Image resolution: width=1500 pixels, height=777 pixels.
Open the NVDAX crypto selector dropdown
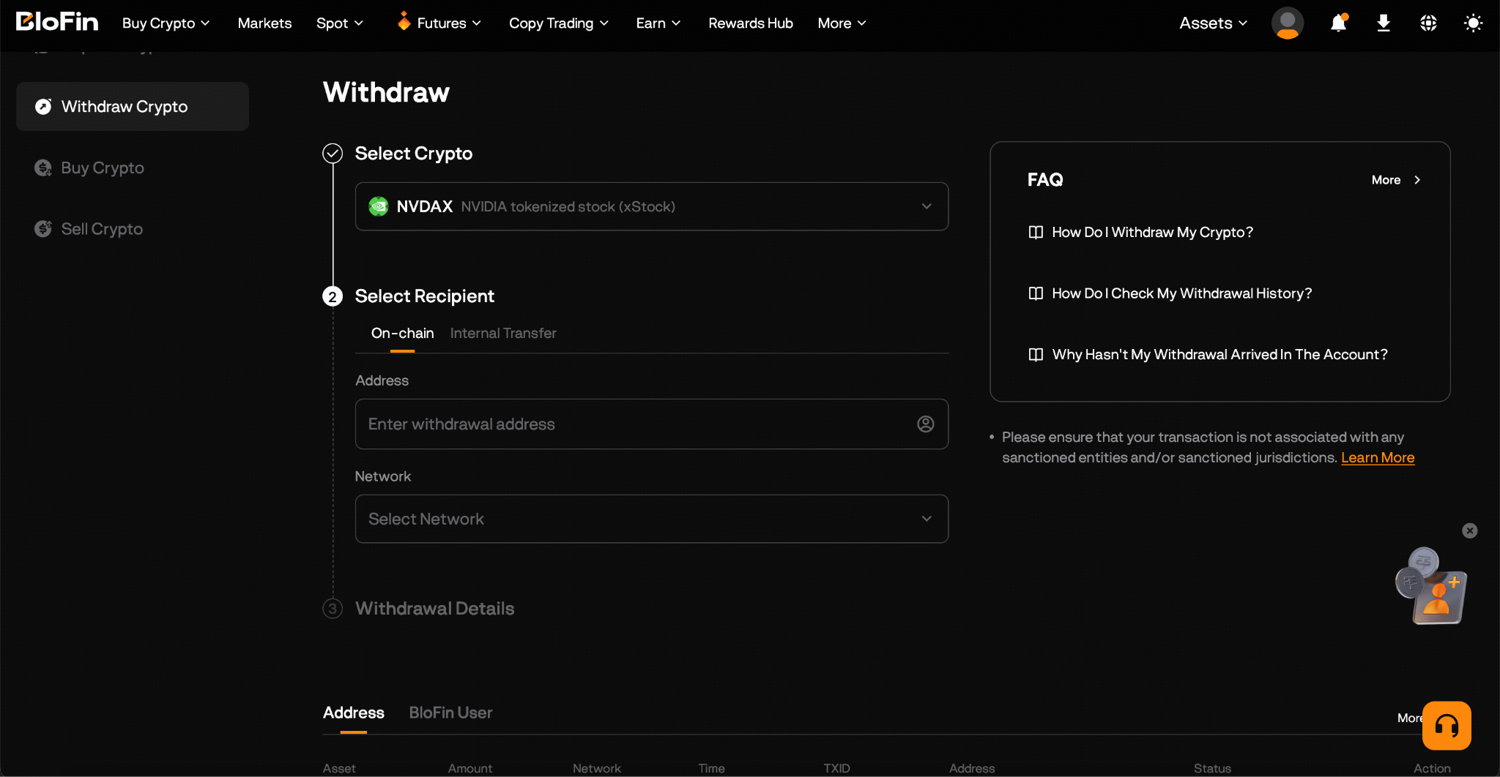(652, 207)
